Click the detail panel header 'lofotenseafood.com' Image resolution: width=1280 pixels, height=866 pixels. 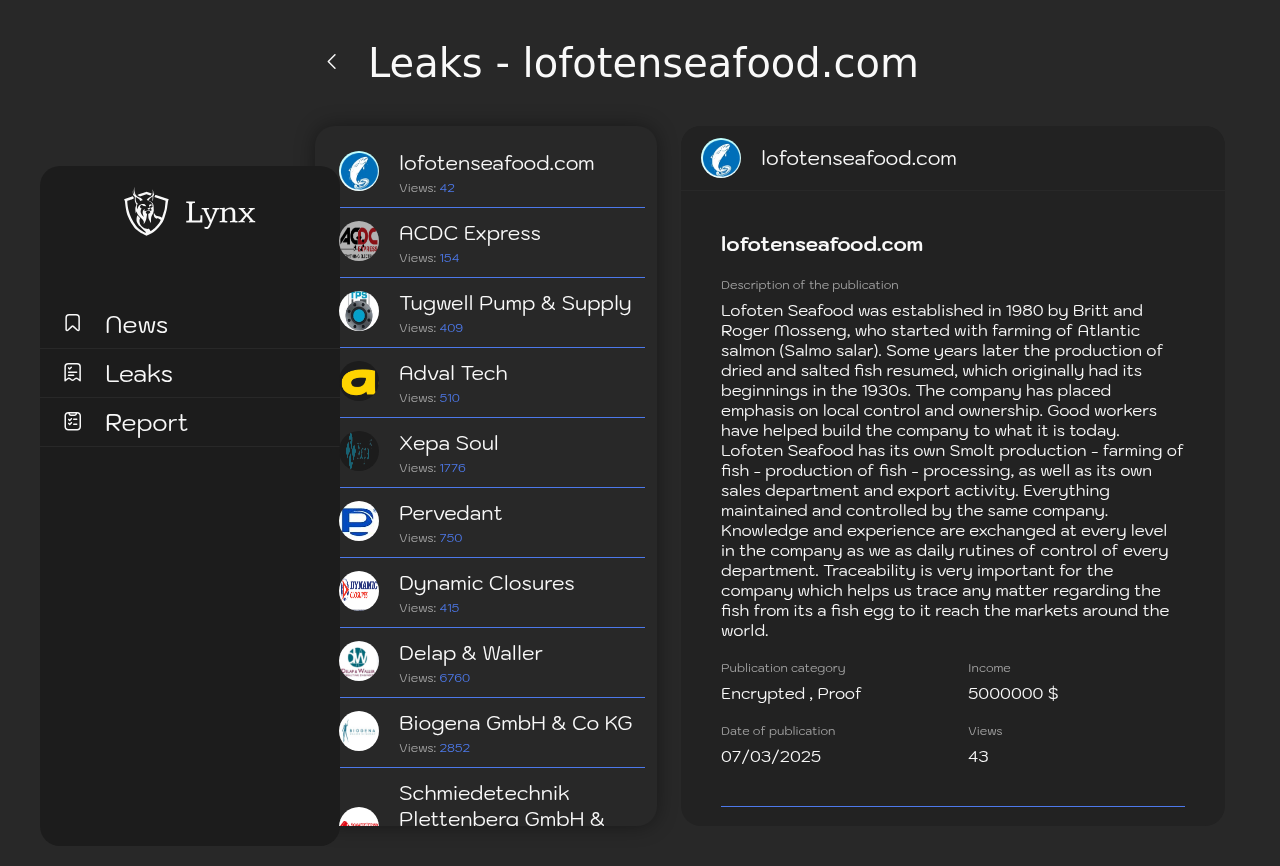[x=859, y=158]
